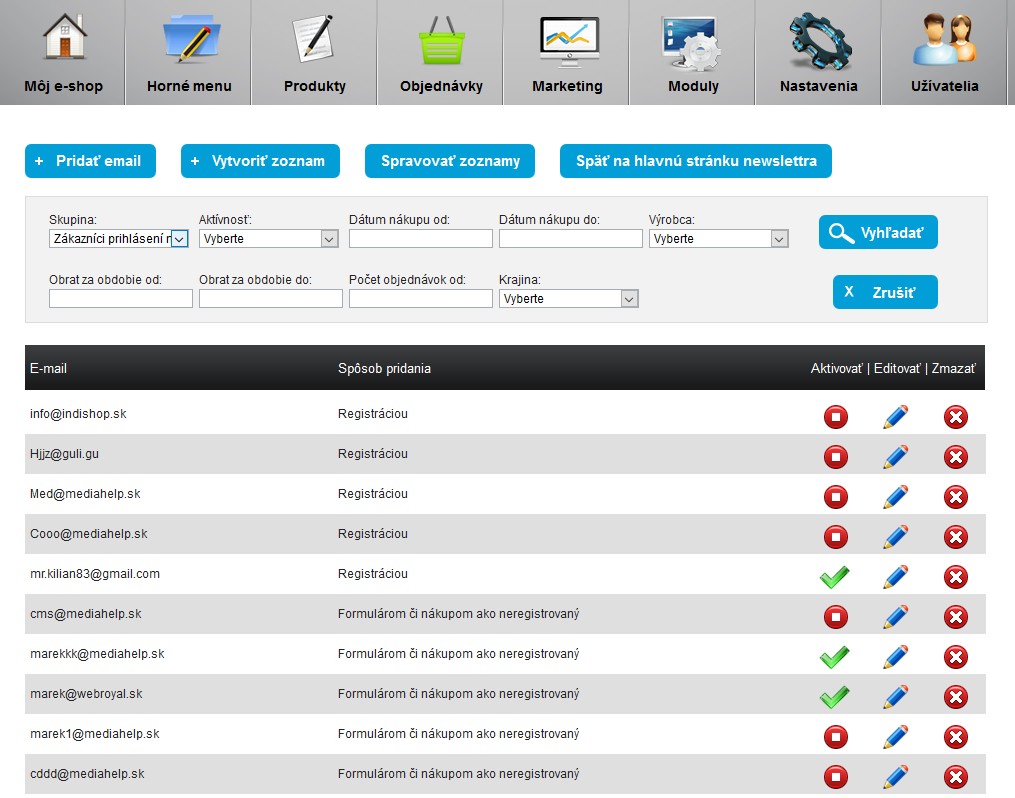Open the Krajina country dropdown

[x=568, y=299]
